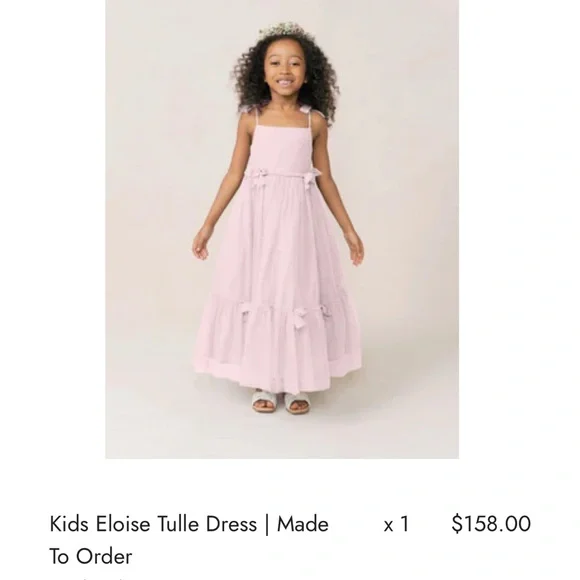Select the $158.00 price text
The height and width of the screenshot is (580, 580).
tap(491, 524)
